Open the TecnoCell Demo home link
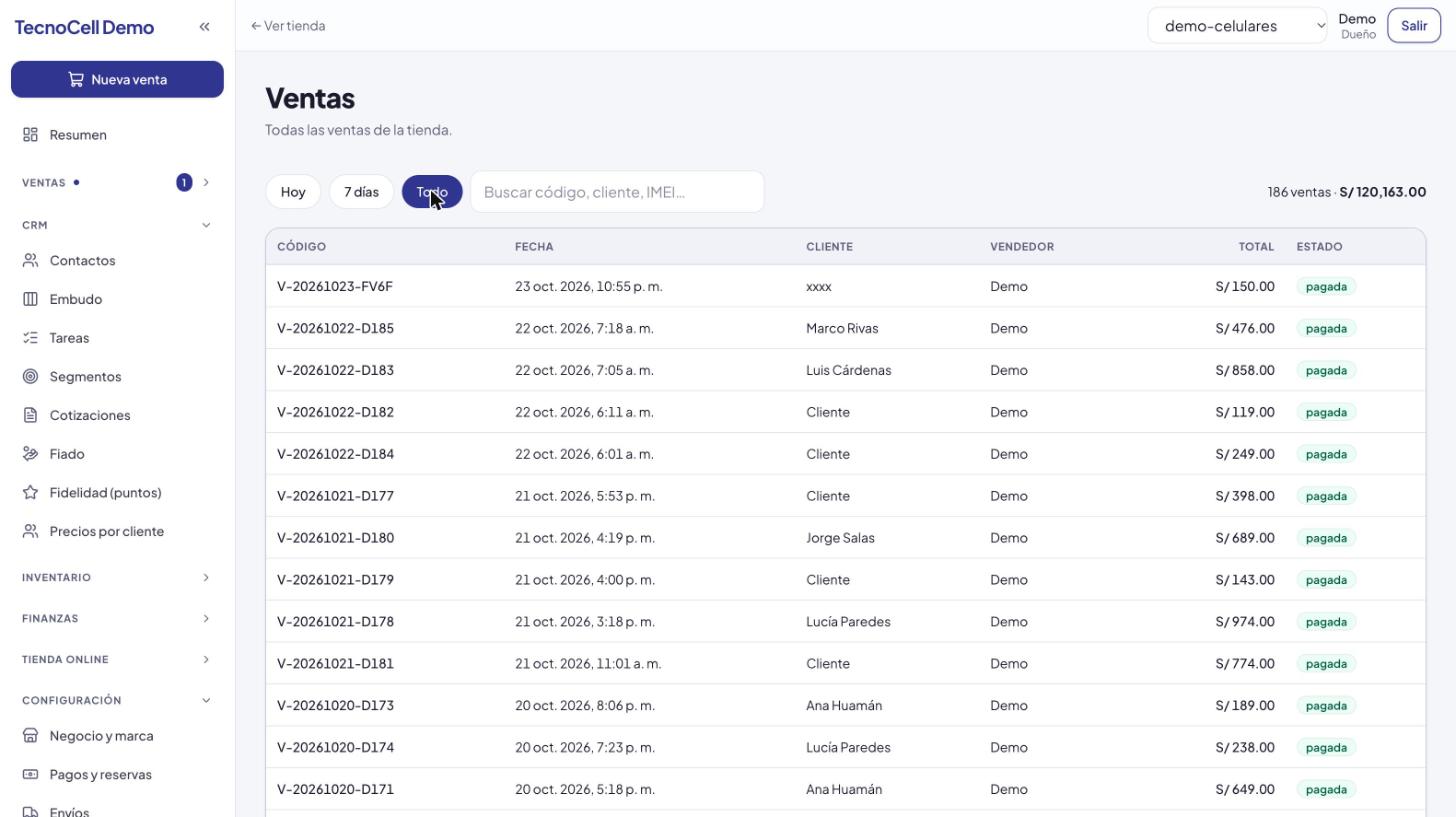The height and width of the screenshot is (817, 1456). point(84,27)
